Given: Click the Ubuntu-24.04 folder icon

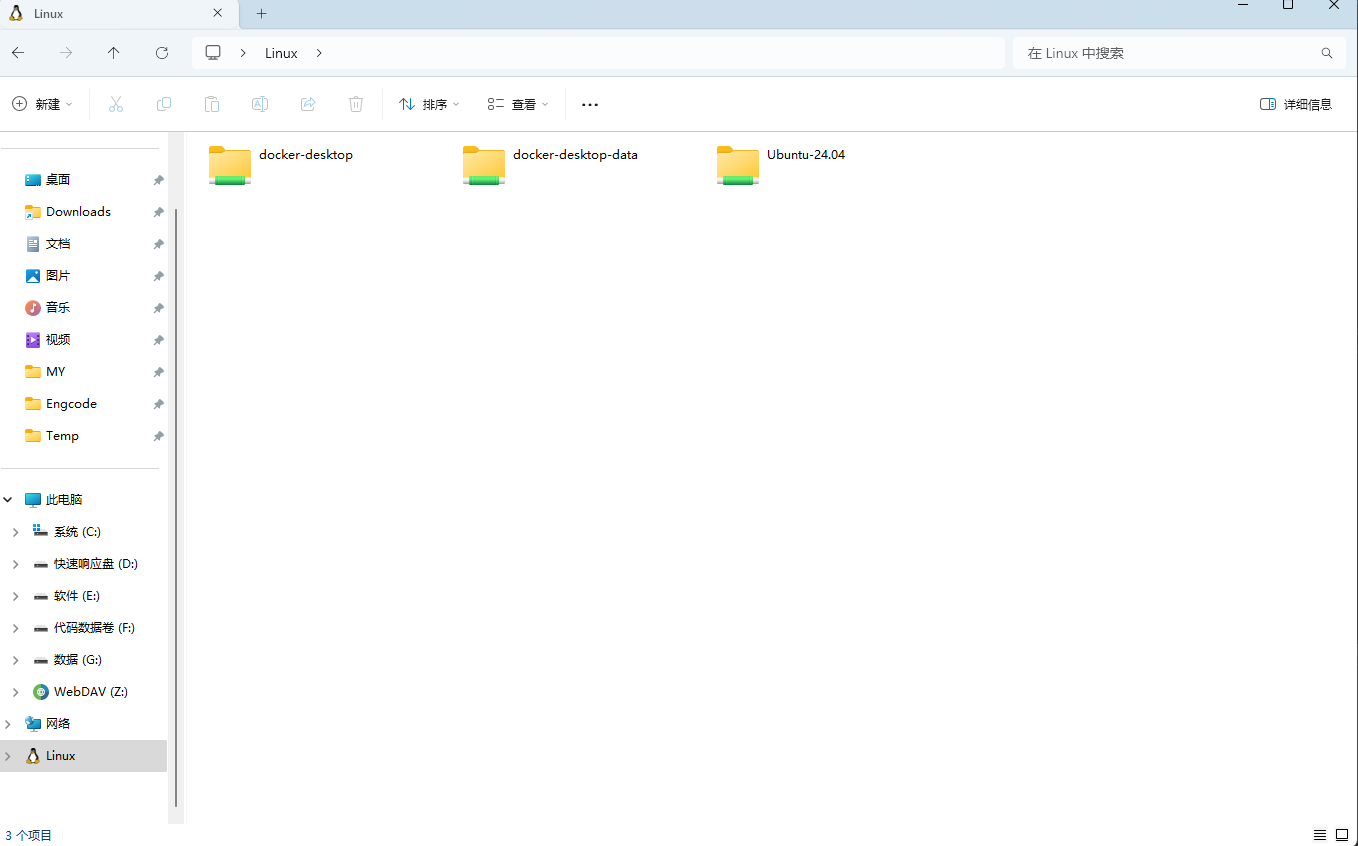Looking at the screenshot, I should point(738,165).
